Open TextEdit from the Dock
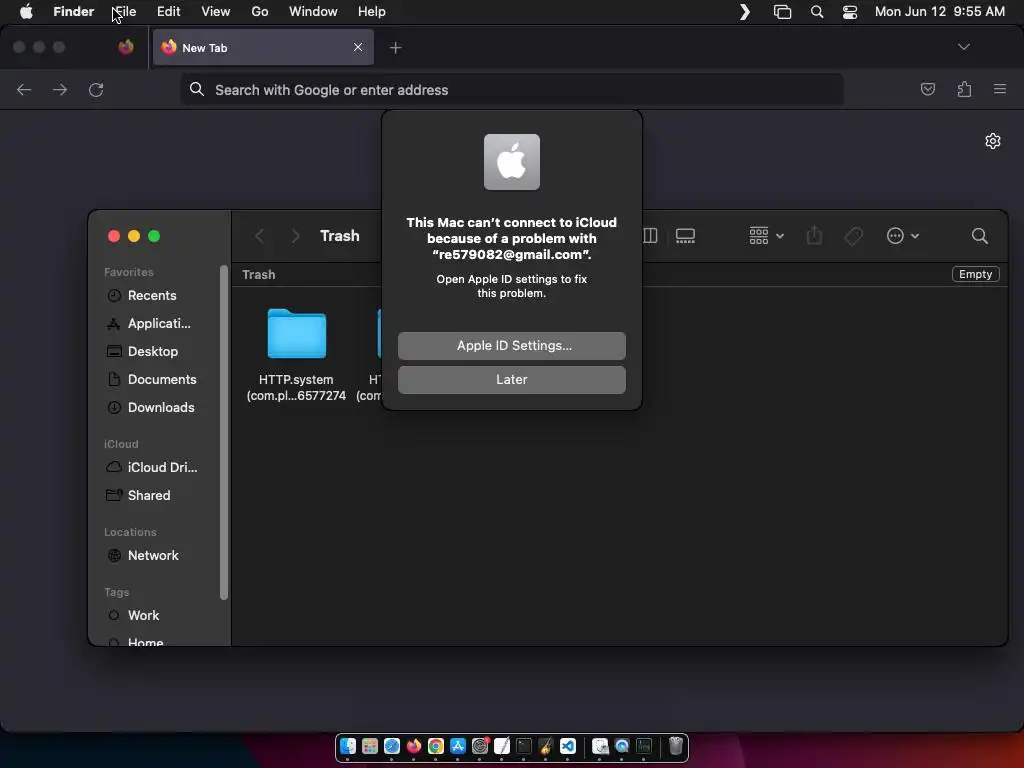 pyautogui.click(x=502, y=746)
